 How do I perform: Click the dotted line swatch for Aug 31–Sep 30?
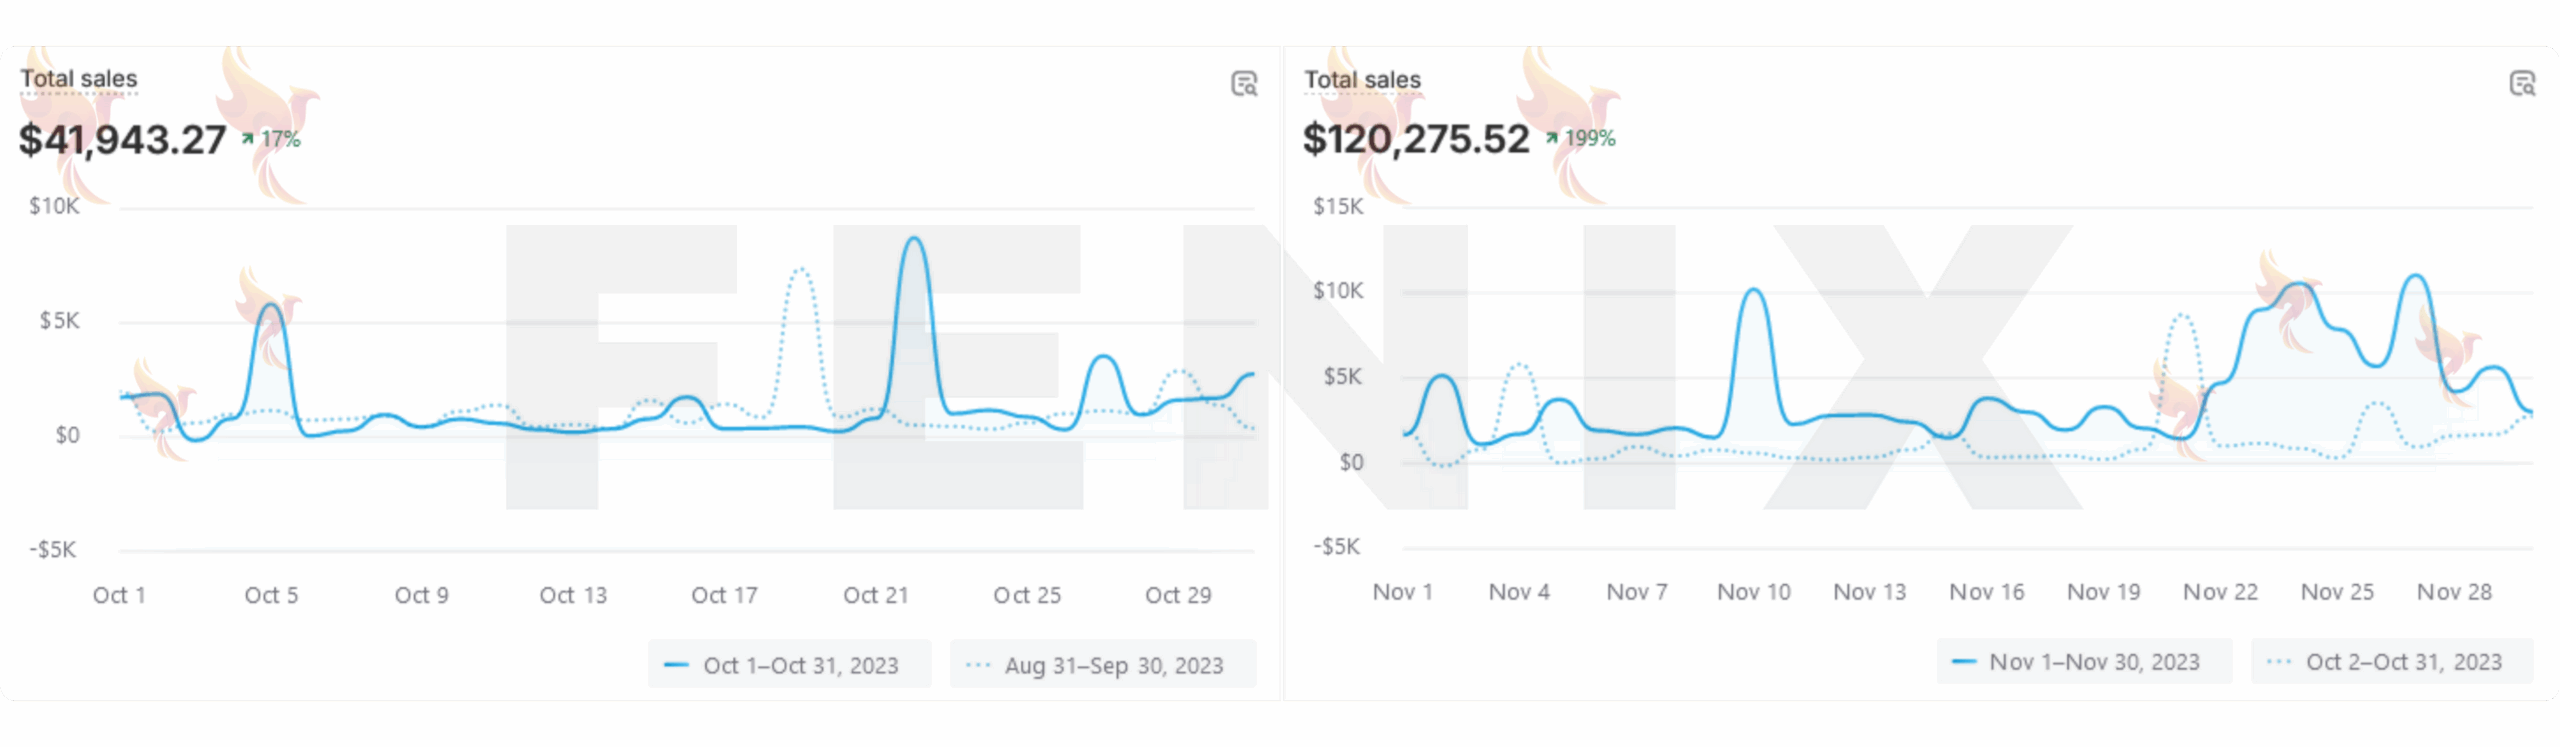click(979, 665)
